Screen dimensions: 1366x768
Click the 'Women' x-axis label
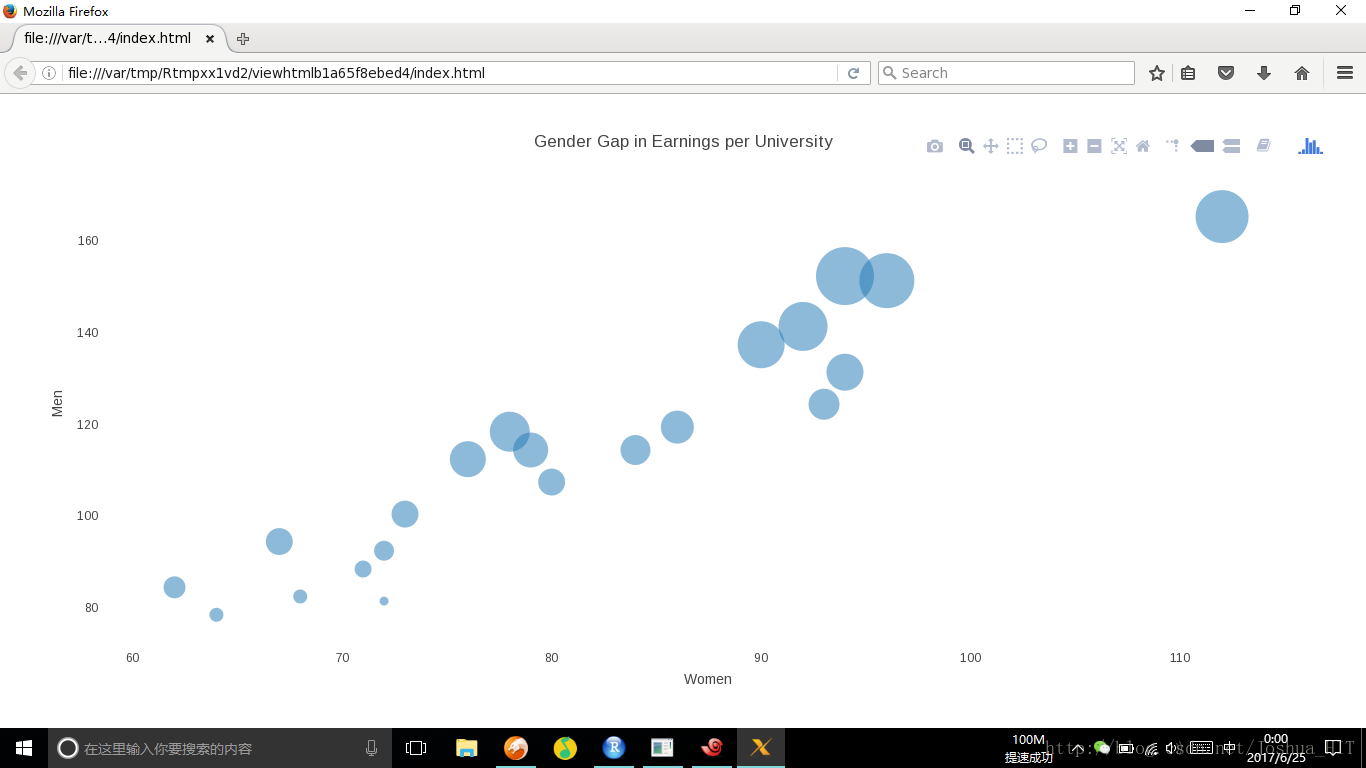pyautogui.click(x=708, y=679)
